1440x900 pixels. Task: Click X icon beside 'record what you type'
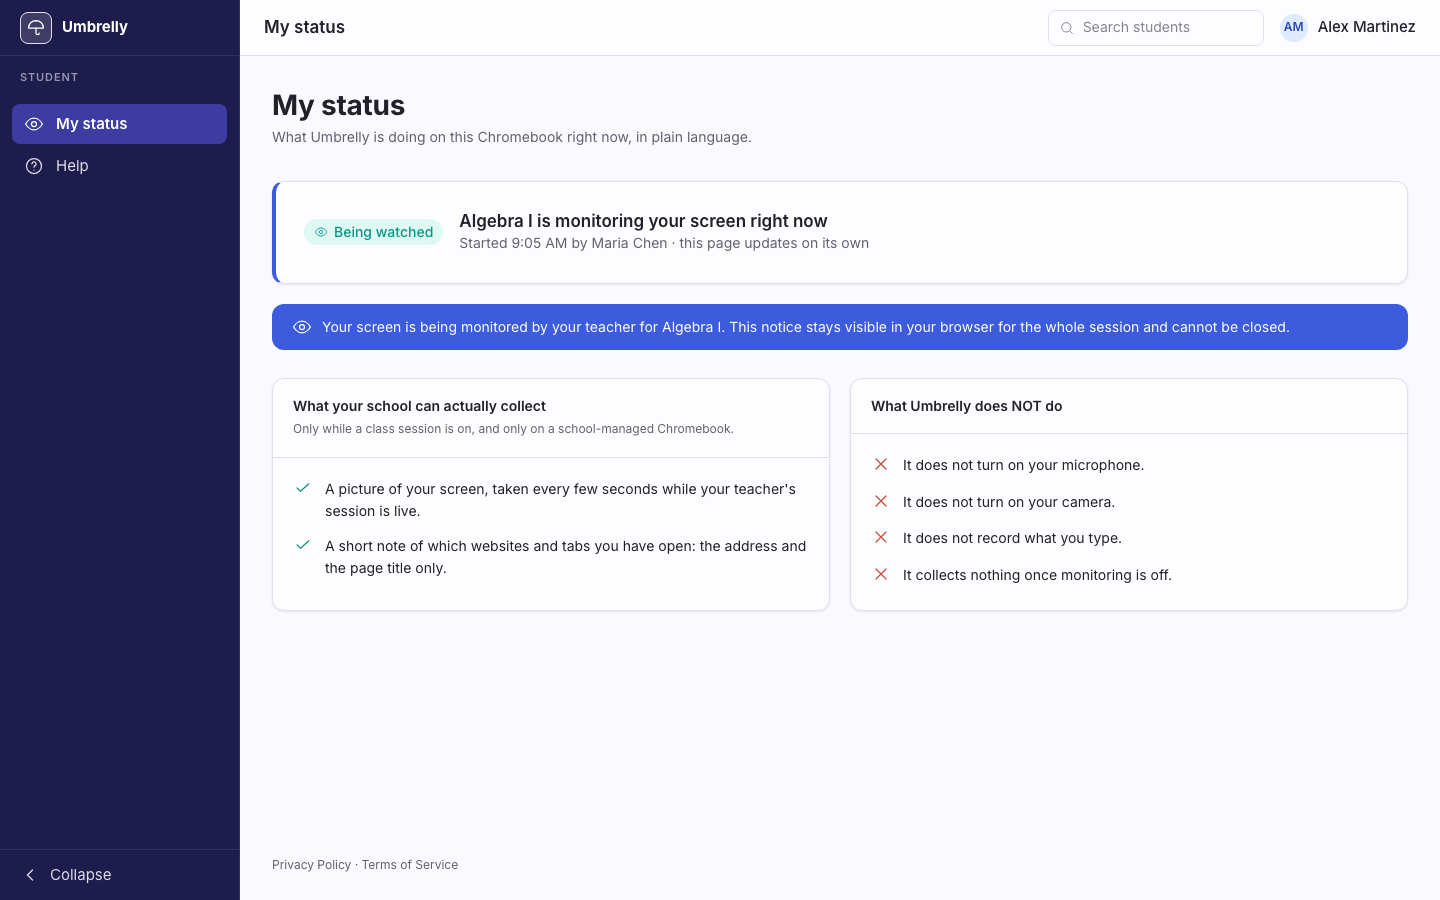[881, 537]
